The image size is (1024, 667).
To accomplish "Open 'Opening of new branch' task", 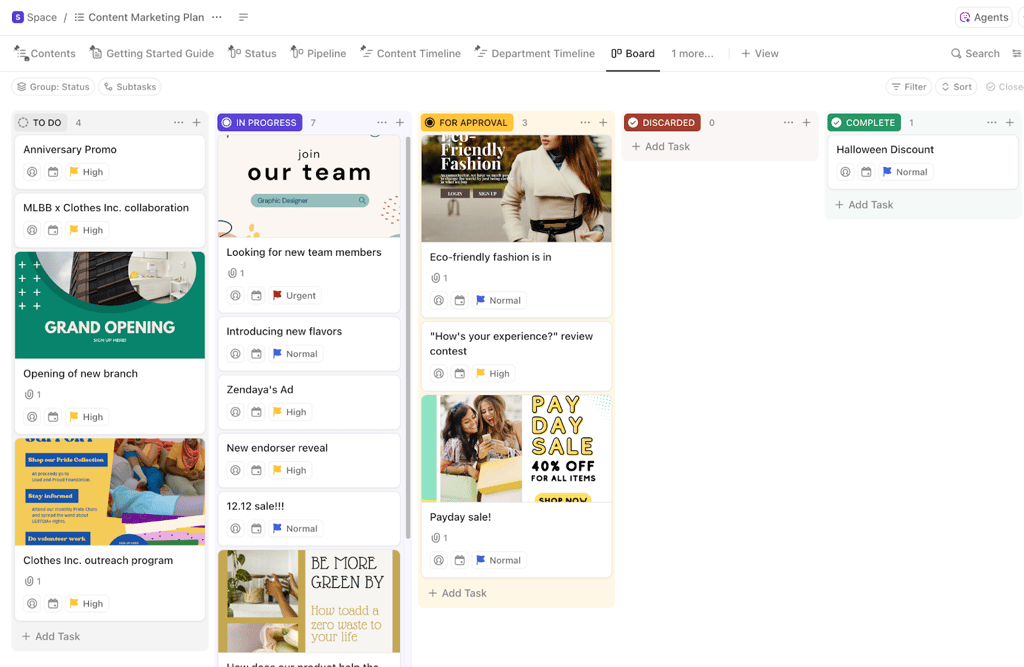I will 80,374.
